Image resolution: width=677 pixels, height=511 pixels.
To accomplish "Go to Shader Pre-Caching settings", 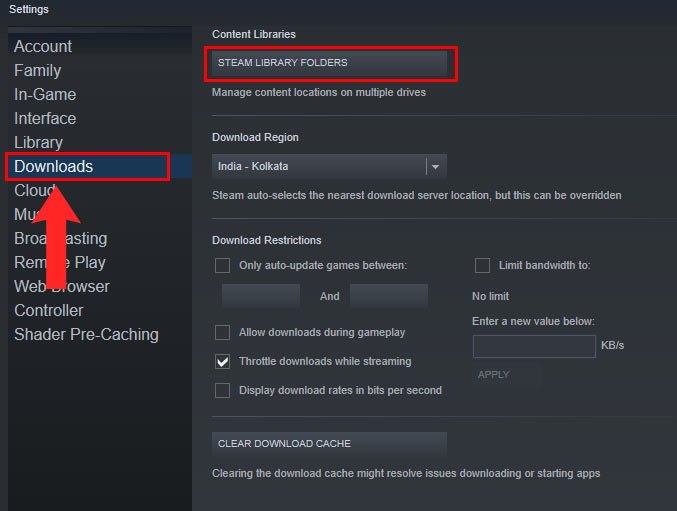I will [x=86, y=334].
